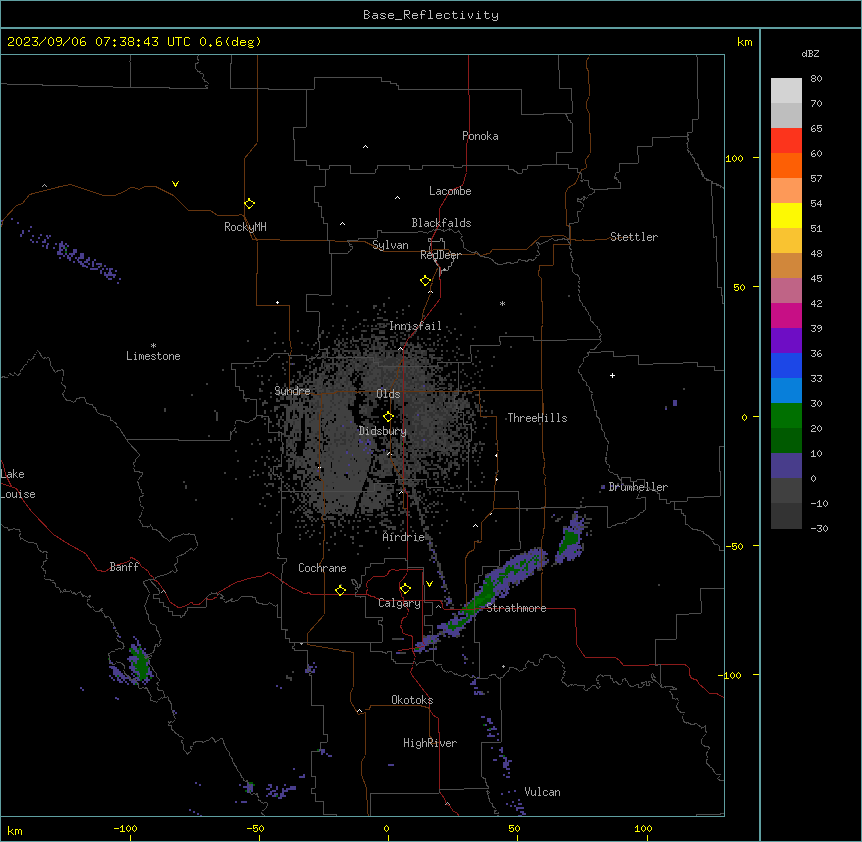Screen dimensions: 862x842
Task: Click the Drumheller label
Action: (x=638, y=487)
